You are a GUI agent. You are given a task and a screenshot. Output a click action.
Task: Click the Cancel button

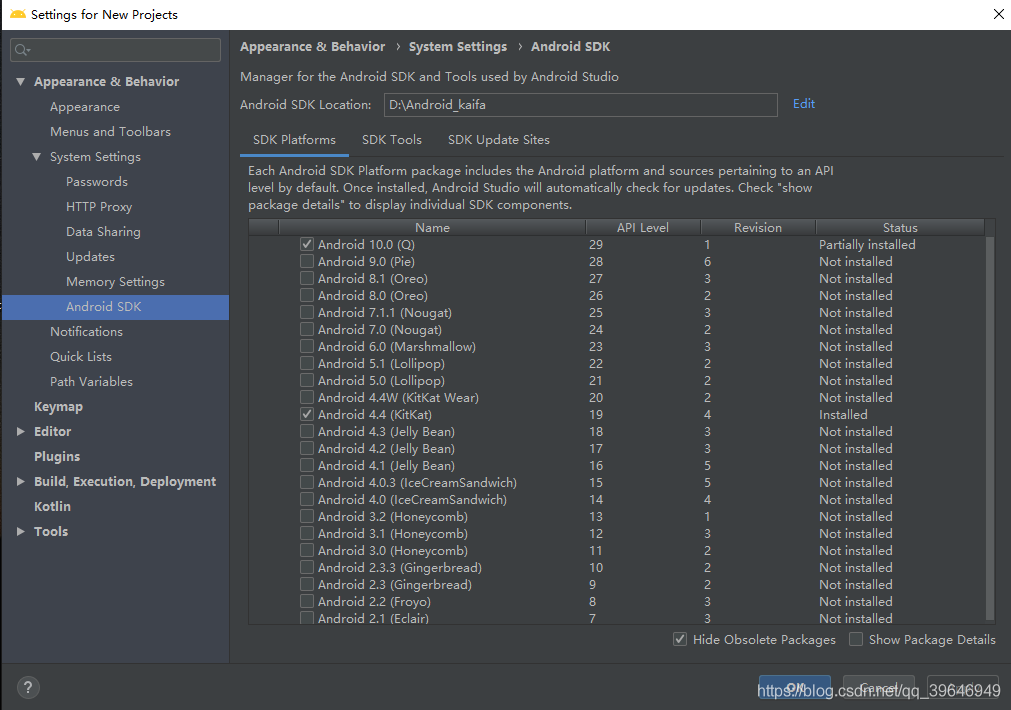click(x=878, y=687)
